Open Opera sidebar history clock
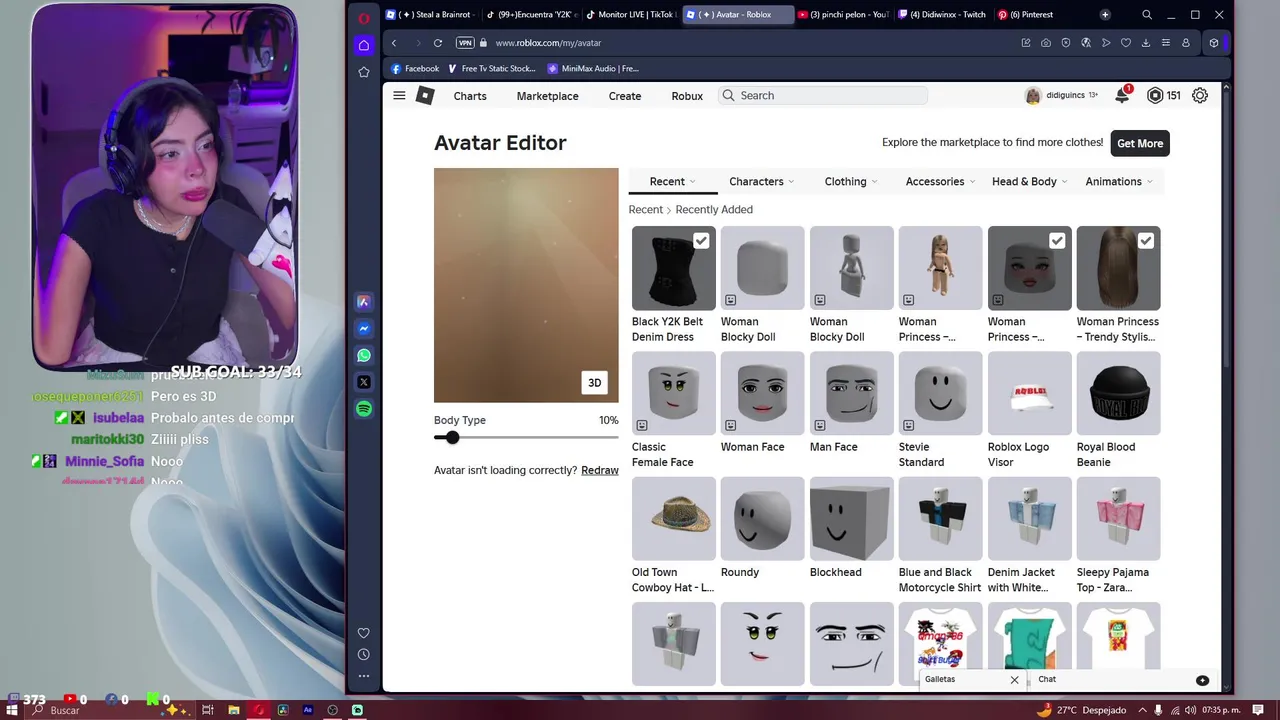1280x720 pixels. coord(364,654)
